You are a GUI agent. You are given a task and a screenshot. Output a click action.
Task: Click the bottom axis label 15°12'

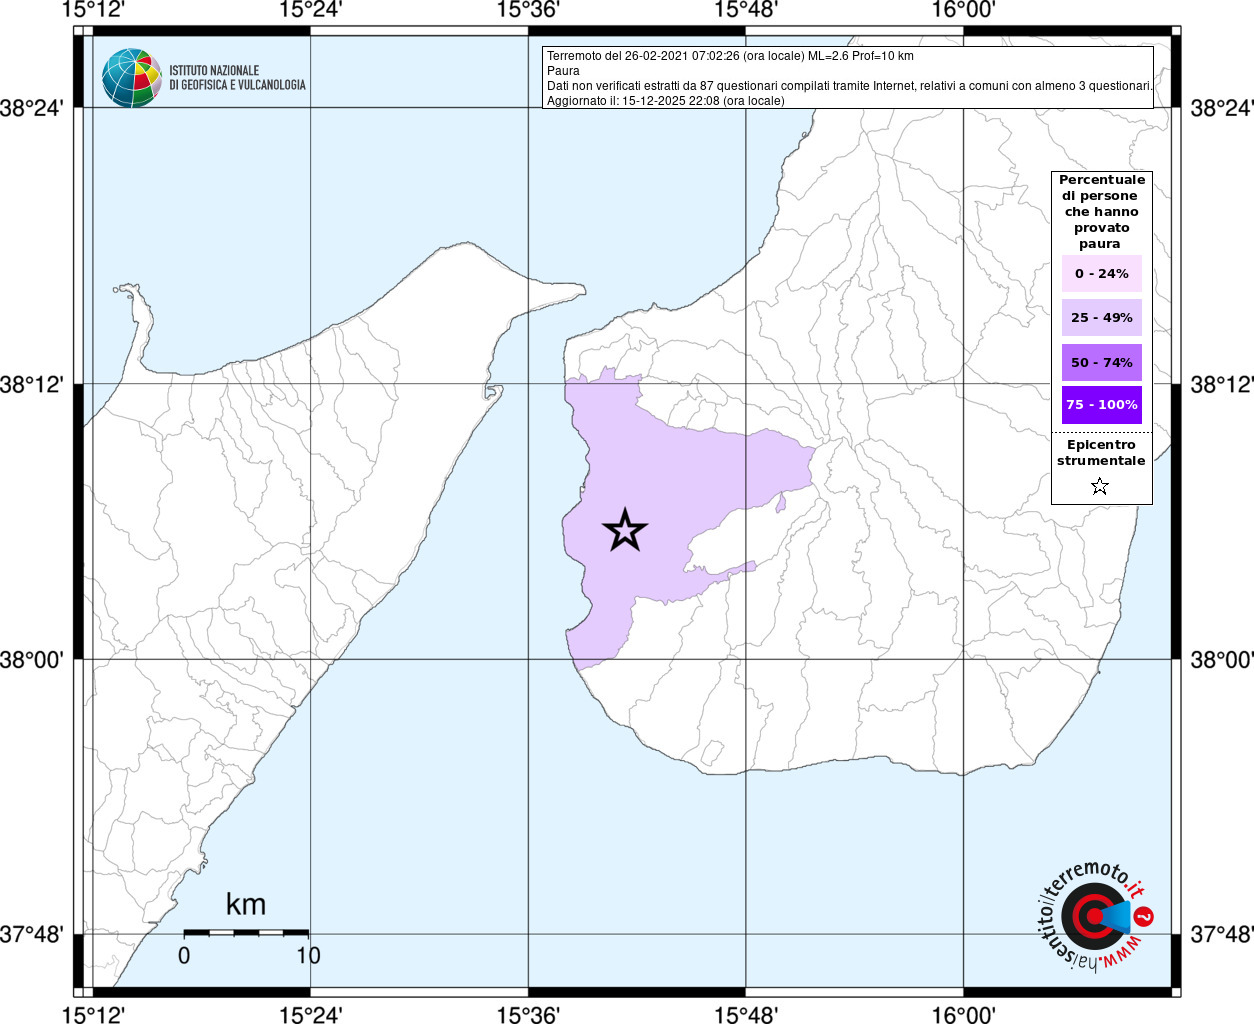(x=93, y=1014)
